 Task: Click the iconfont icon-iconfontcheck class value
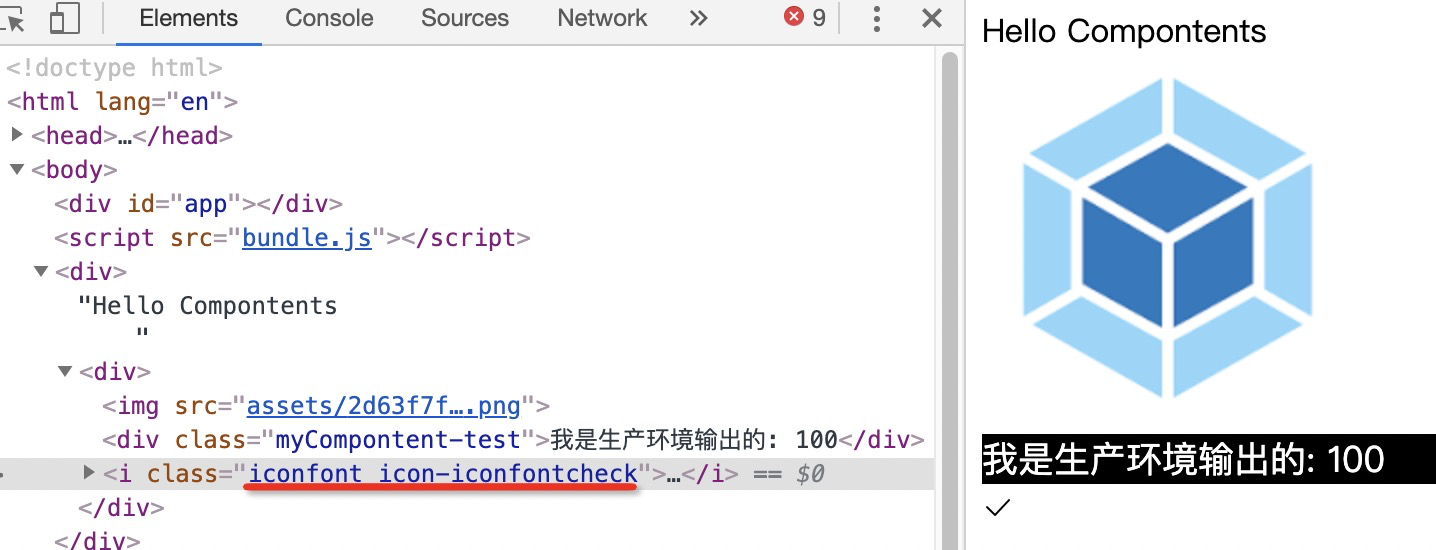point(443,473)
